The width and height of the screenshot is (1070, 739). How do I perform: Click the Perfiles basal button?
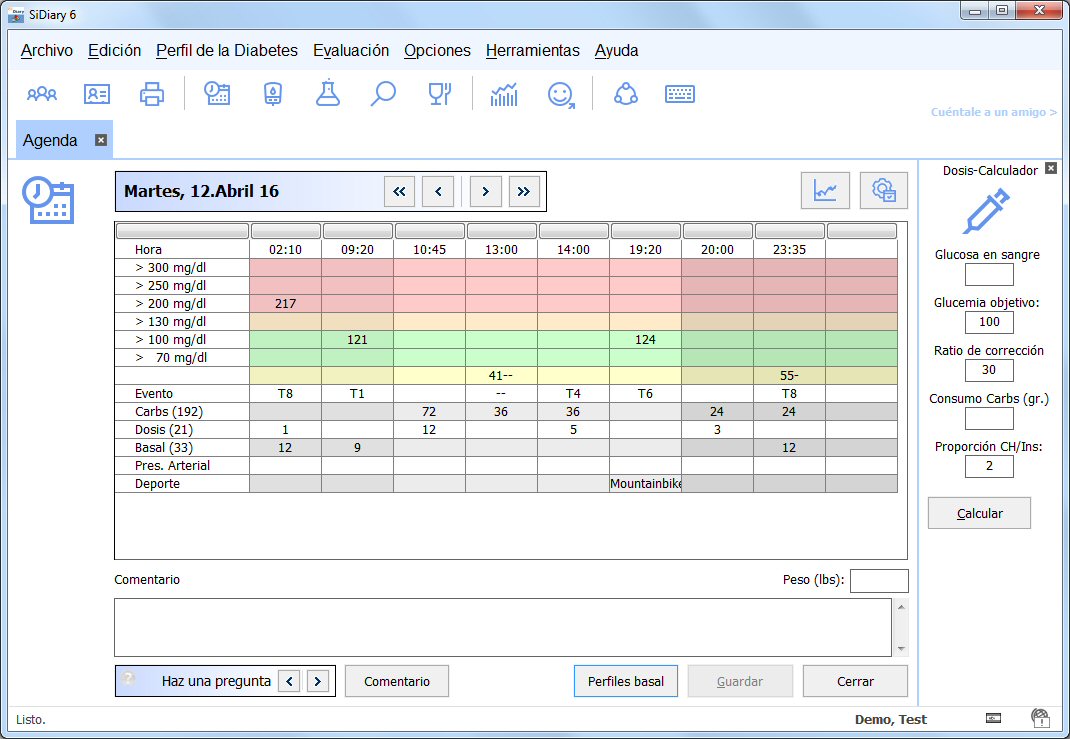pos(626,681)
